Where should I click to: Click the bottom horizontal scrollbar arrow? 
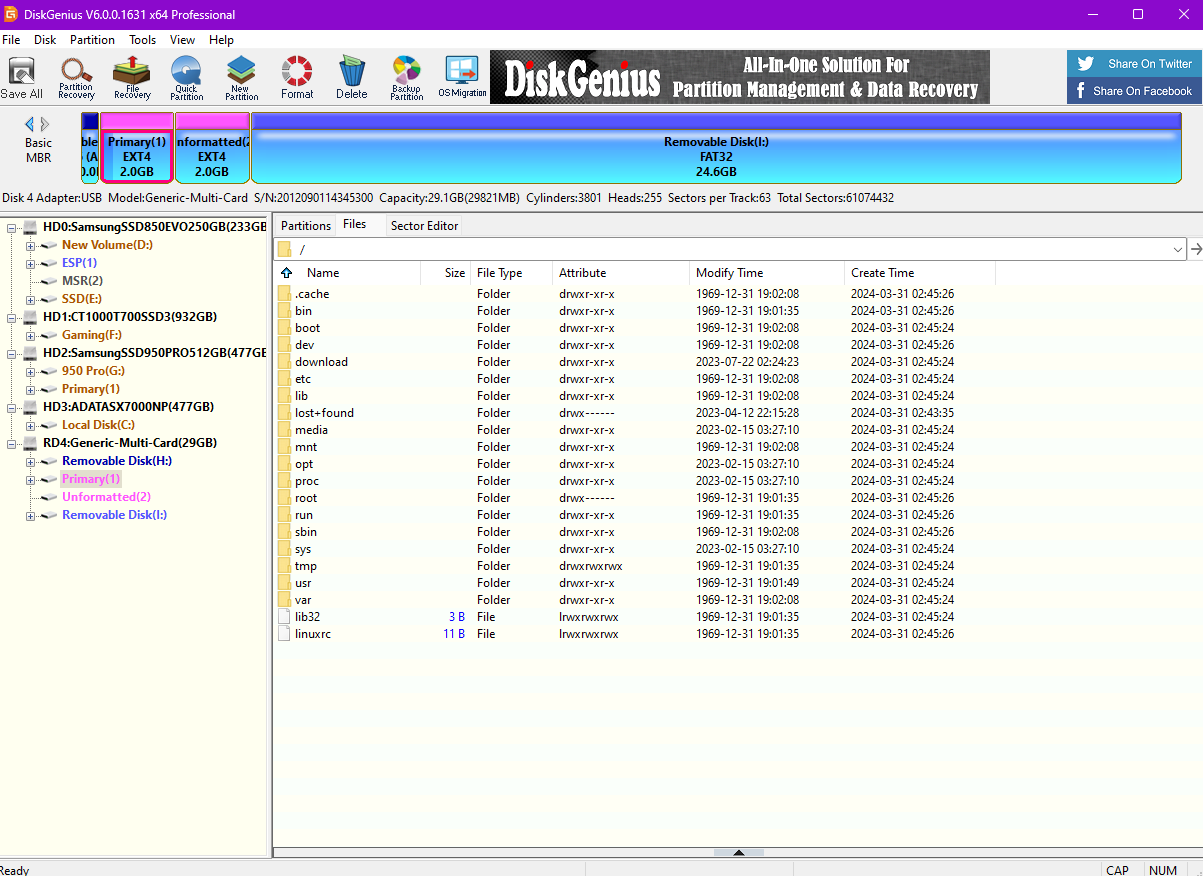tap(738, 852)
